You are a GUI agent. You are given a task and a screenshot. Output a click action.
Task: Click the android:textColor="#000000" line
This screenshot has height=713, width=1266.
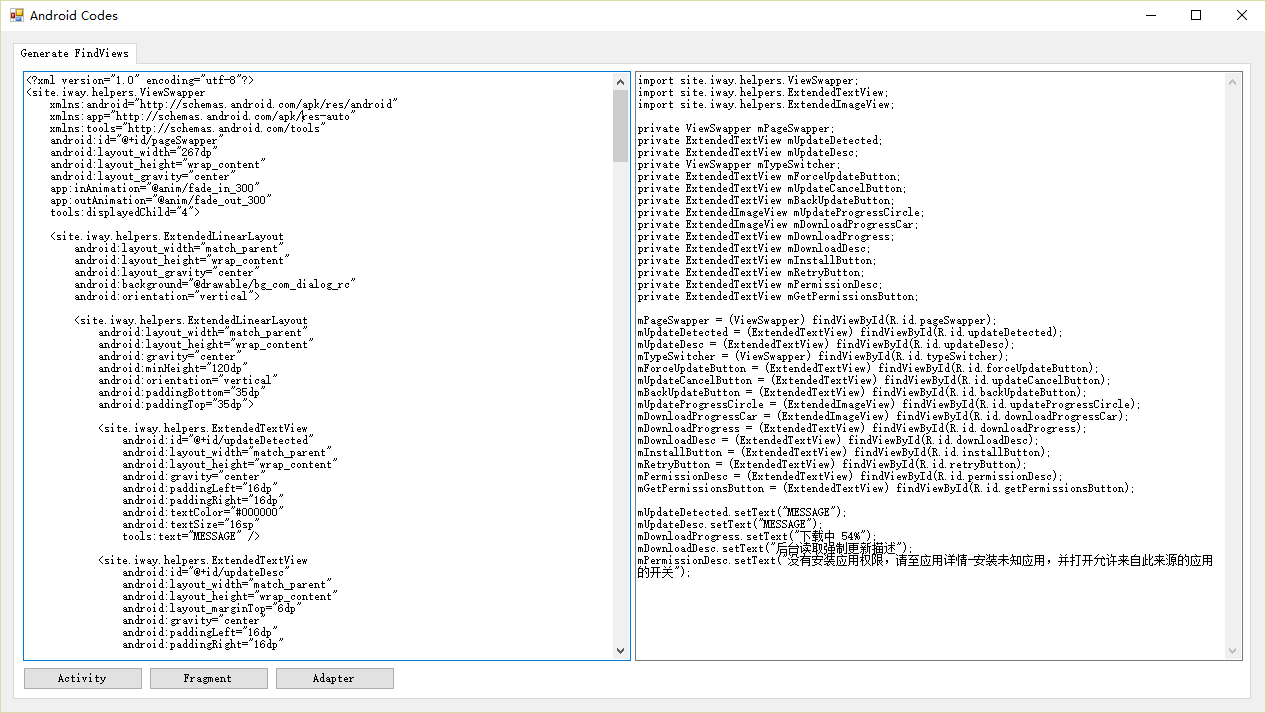tap(203, 512)
